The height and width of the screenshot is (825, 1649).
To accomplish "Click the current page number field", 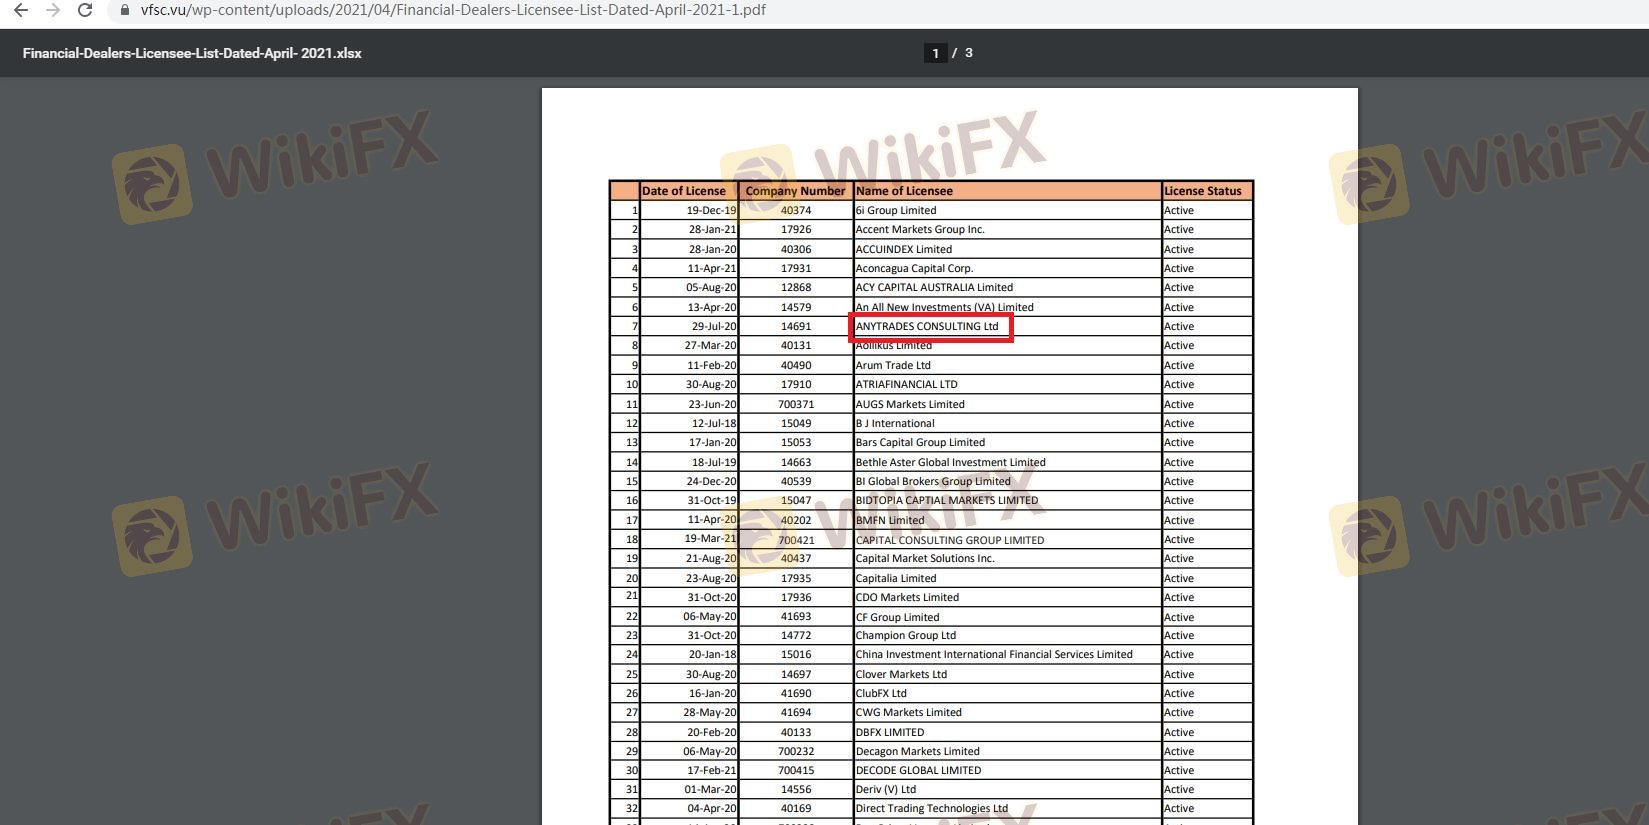I will click(x=935, y=53).
